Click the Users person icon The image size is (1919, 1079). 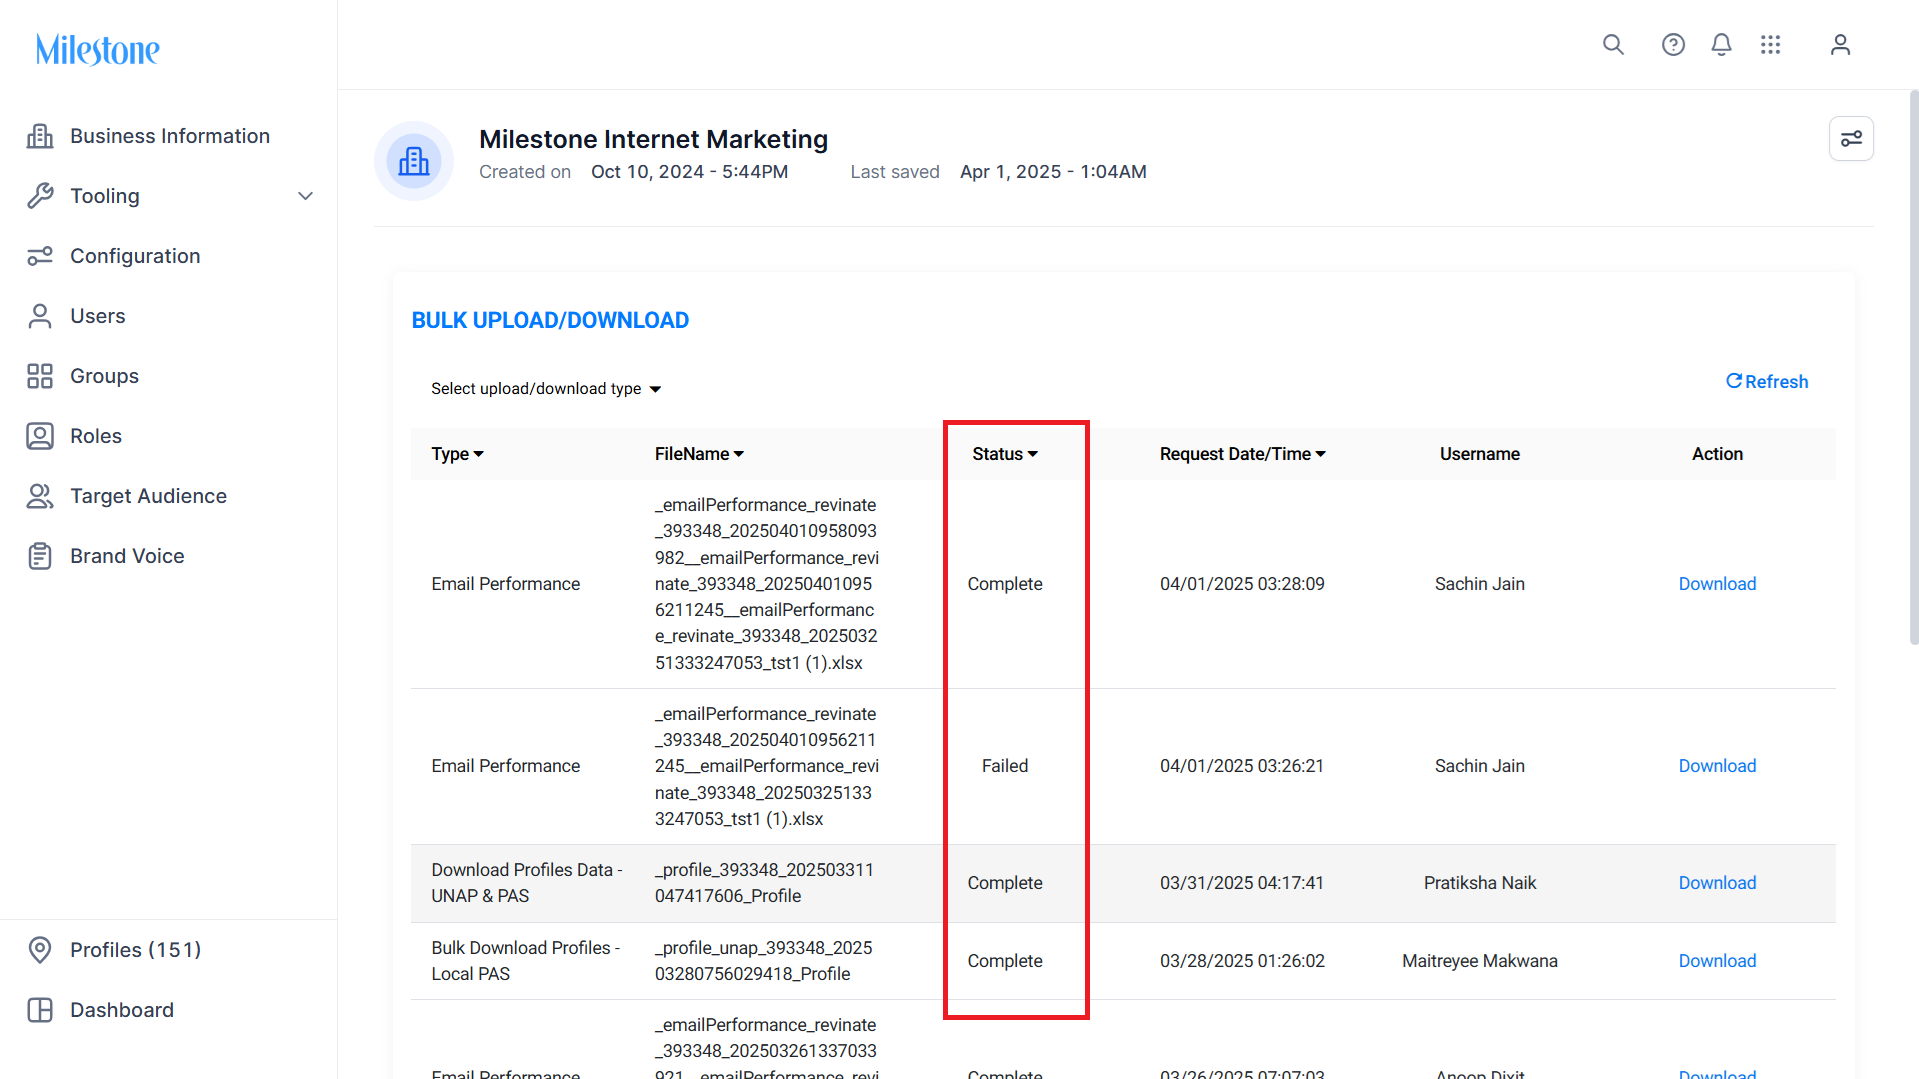pos(40,316)
